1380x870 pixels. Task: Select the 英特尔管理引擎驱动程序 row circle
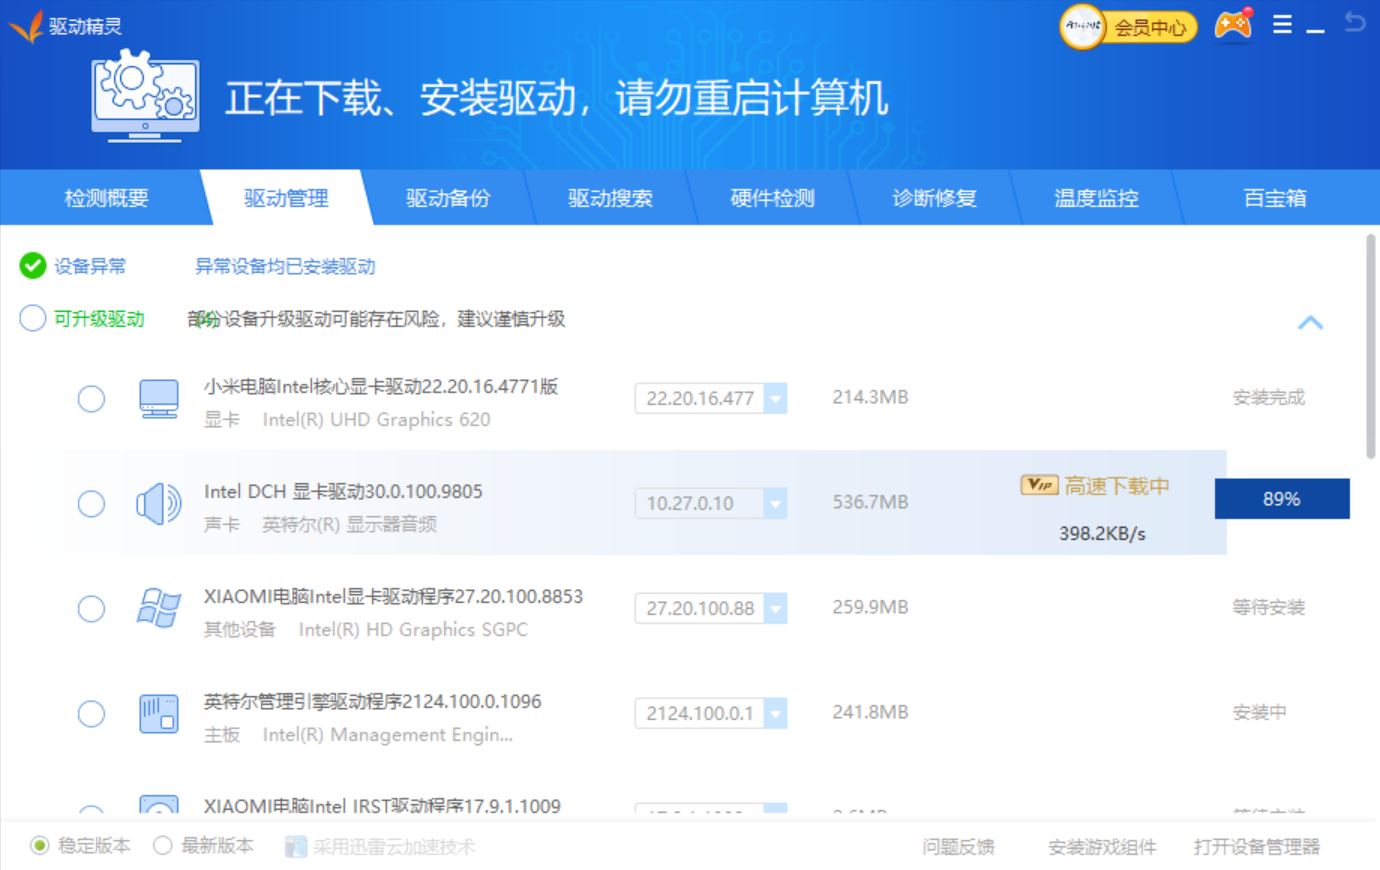click(91, 714)
